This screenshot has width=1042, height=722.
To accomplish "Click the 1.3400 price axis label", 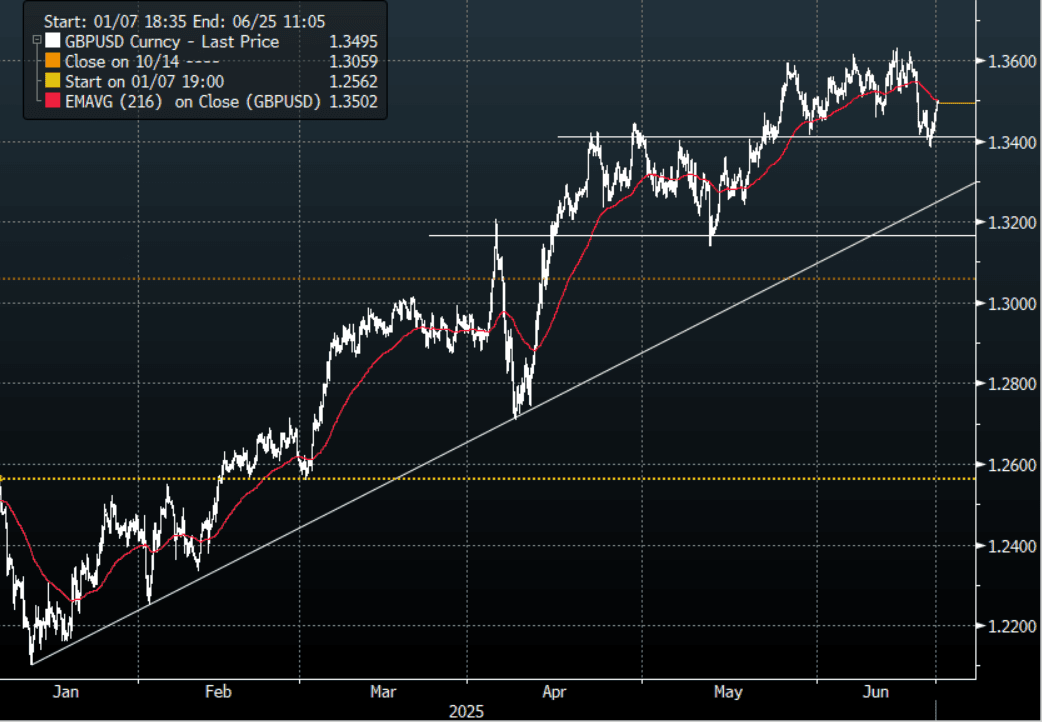I will (1012, 142).
